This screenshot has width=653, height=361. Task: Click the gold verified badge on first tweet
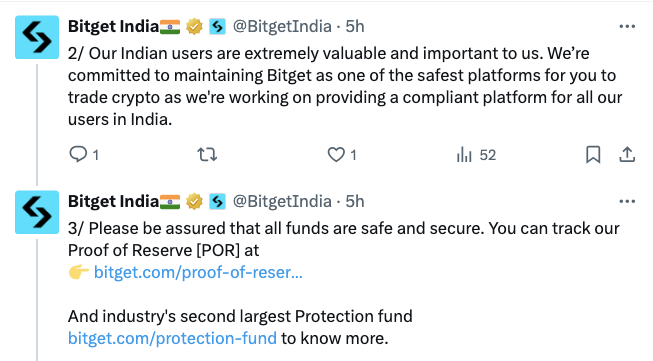194,27
